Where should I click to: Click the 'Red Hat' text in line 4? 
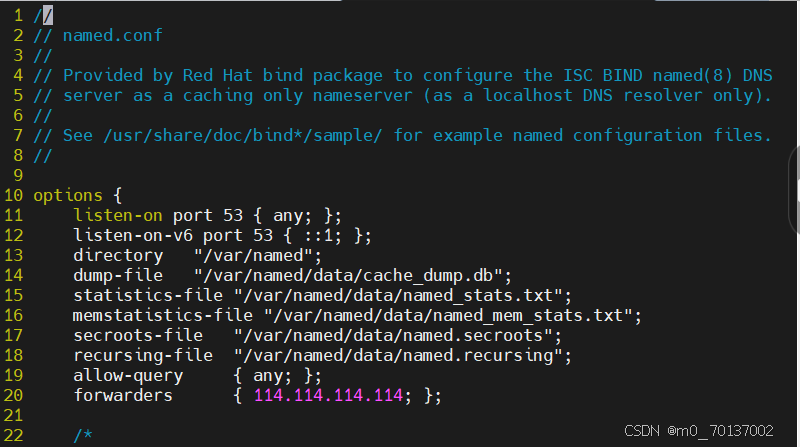point(217,76)
